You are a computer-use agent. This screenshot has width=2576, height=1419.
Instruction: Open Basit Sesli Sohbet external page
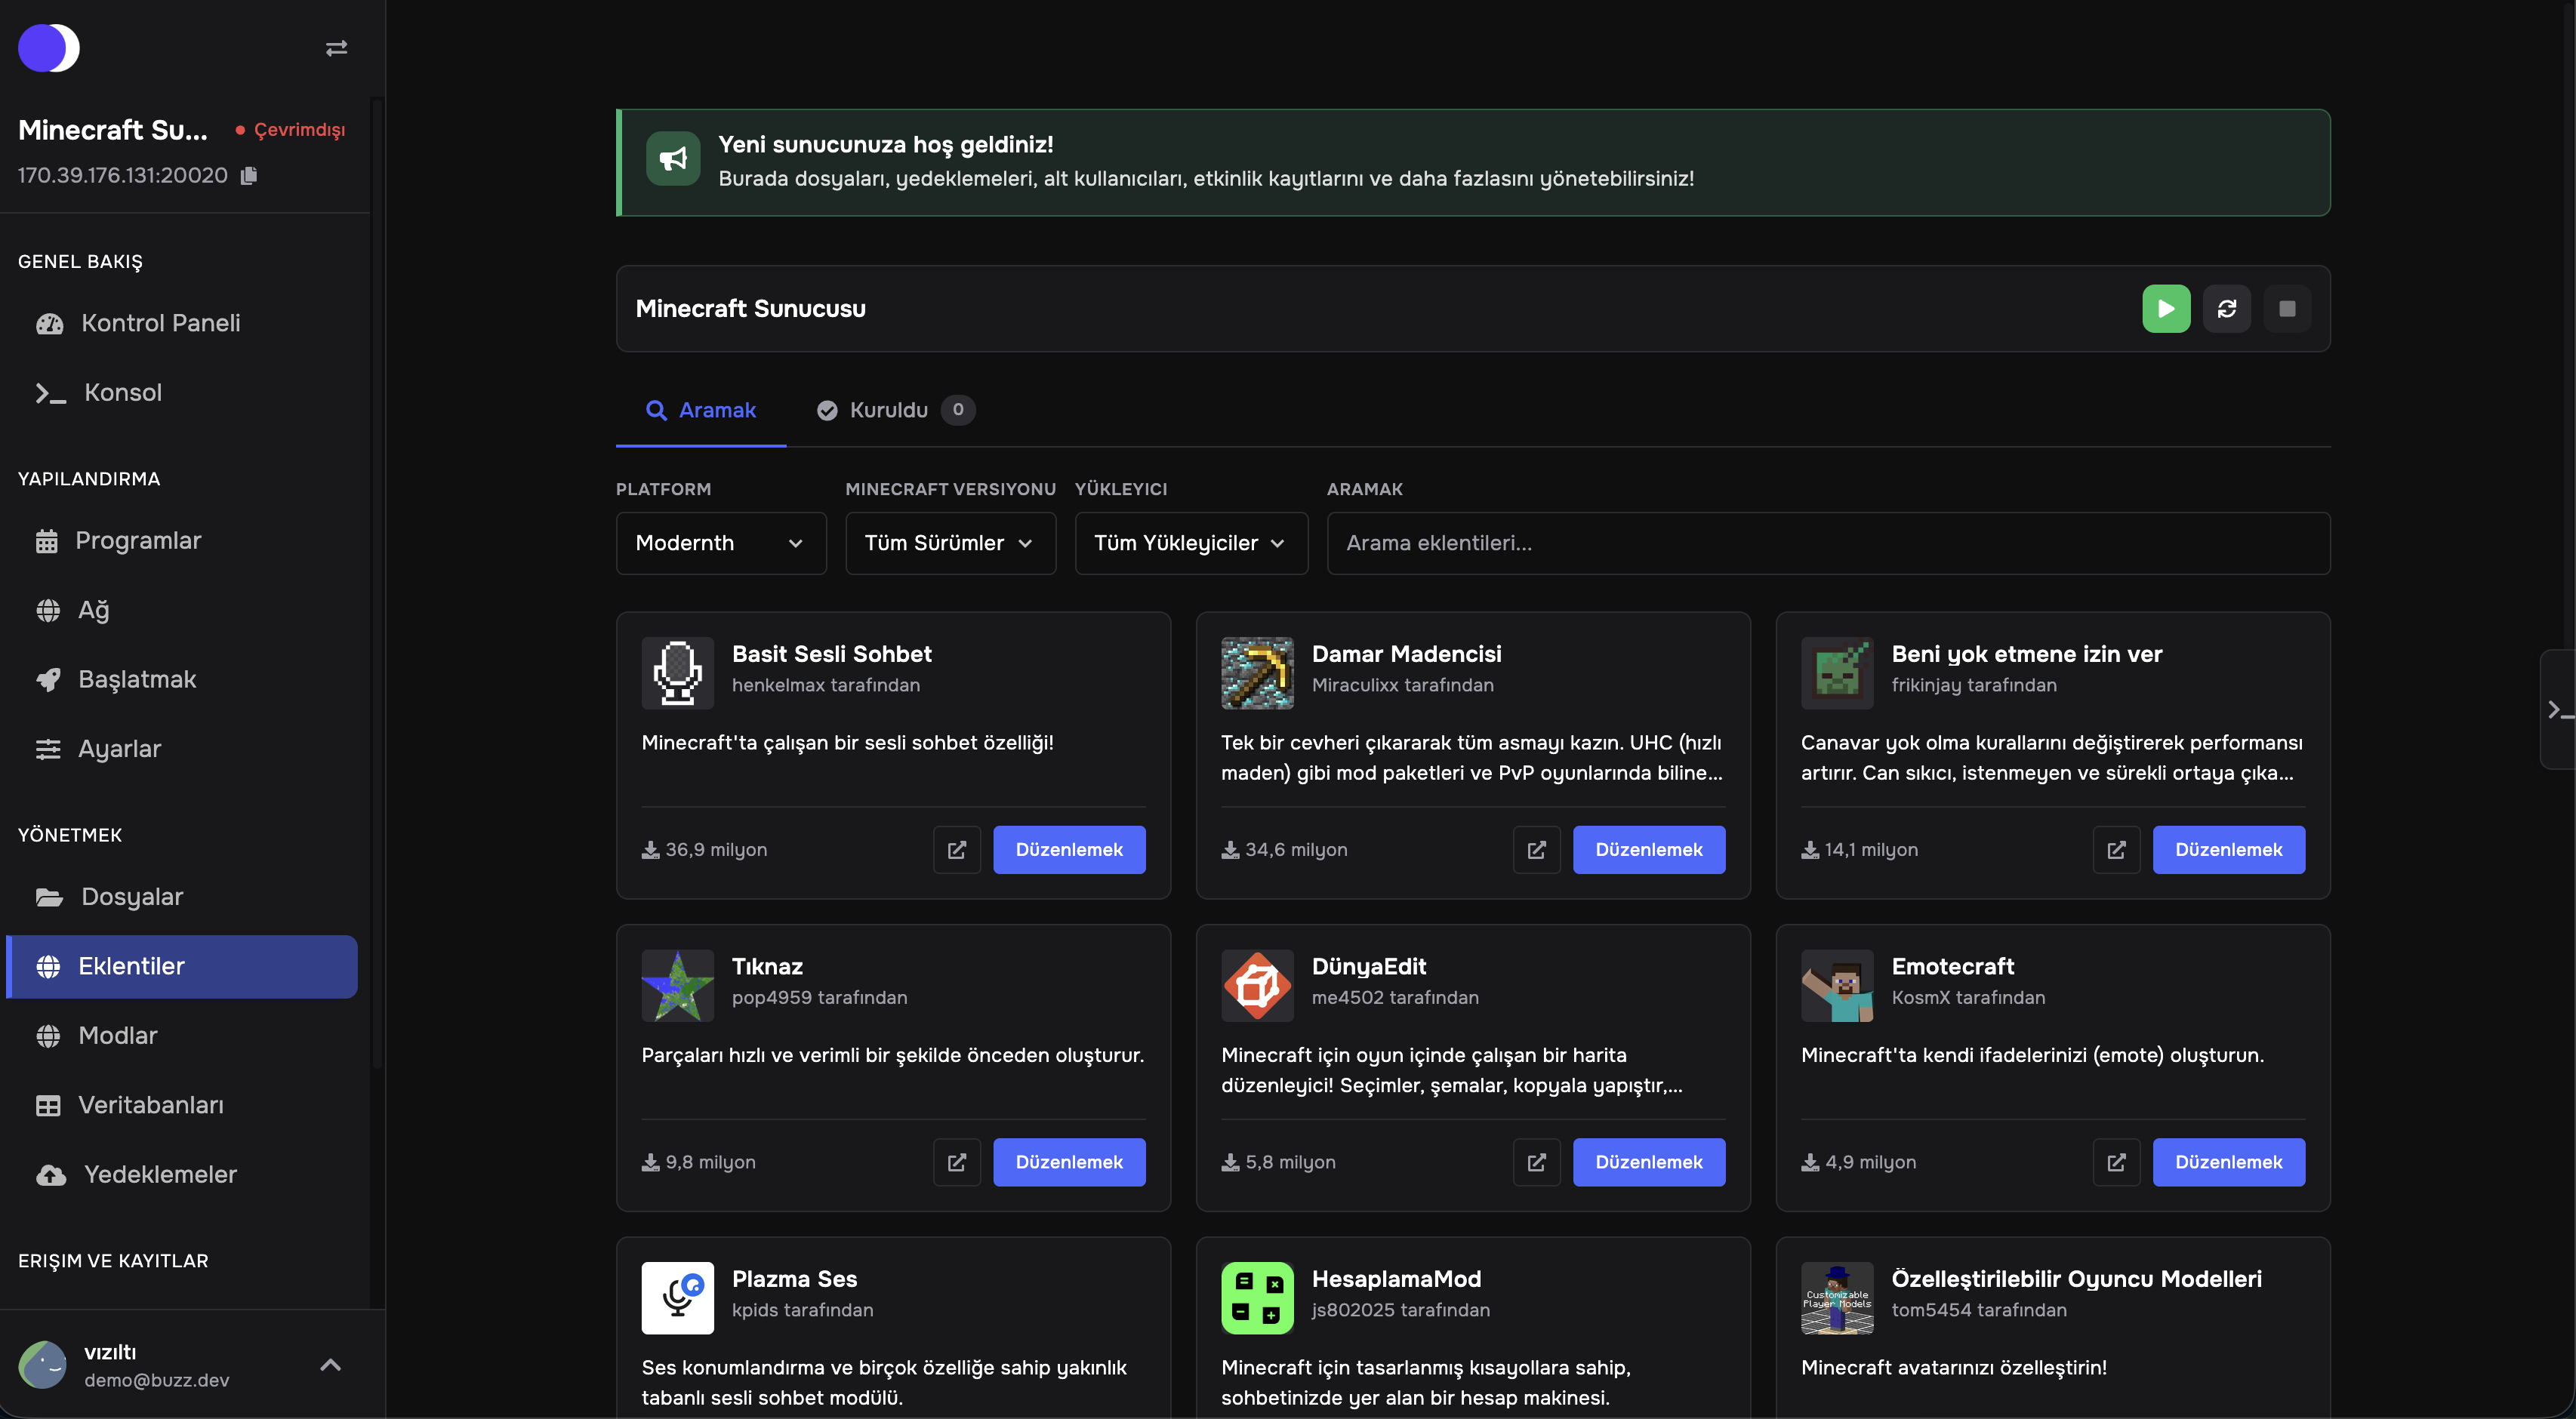[956, 849]
